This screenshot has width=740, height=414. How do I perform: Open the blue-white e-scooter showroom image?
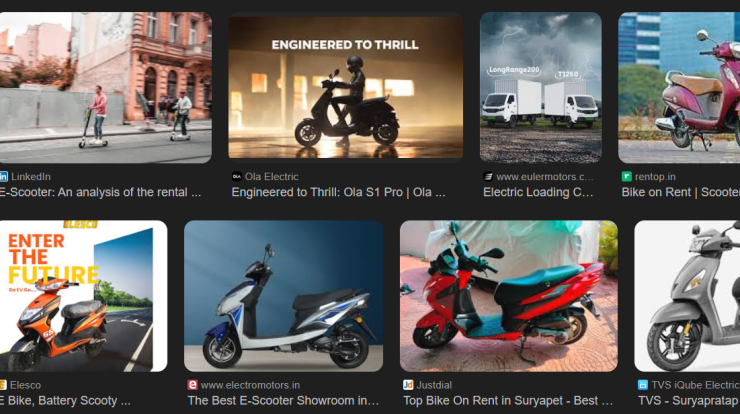click(283, 296)
